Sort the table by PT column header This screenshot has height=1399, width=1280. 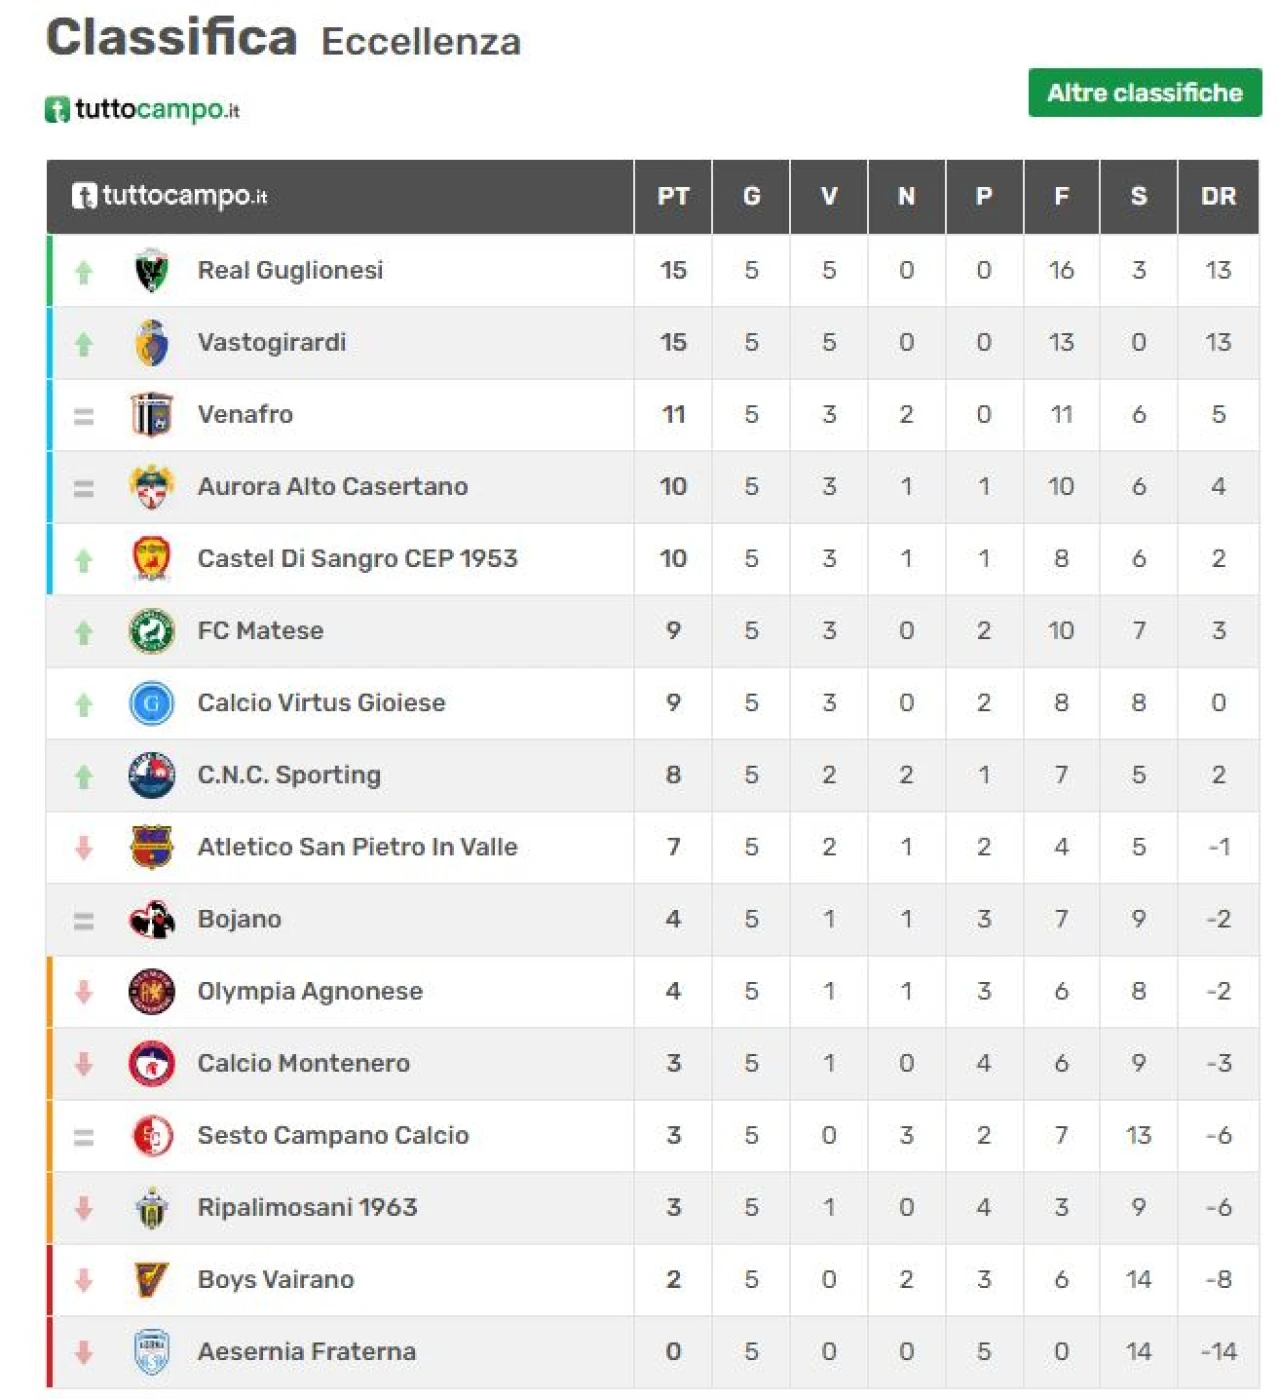[x=673, y=196]
